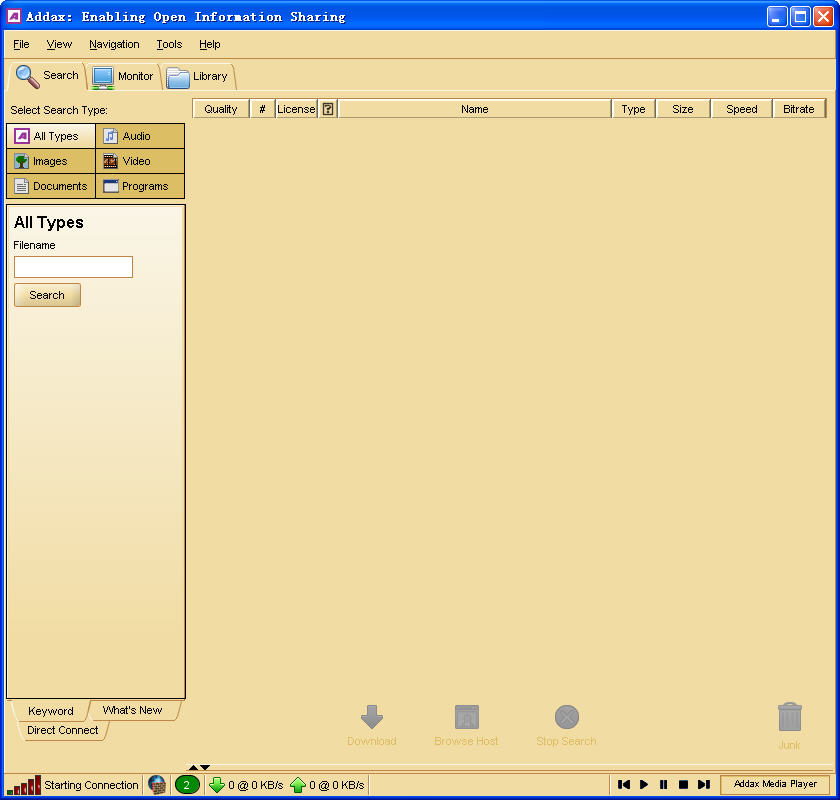Select the Video search type
Screen dimensions: 840x800
click(140, 161)
